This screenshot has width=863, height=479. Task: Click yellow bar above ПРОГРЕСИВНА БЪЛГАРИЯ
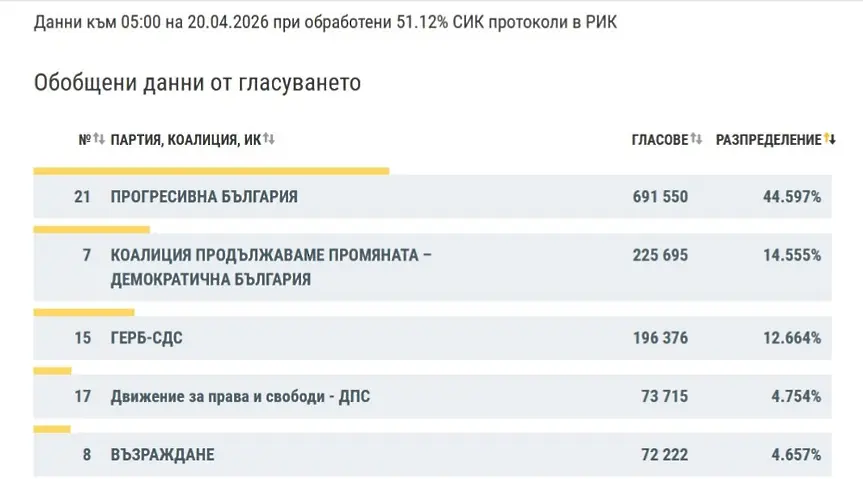[x=211, y=171]
